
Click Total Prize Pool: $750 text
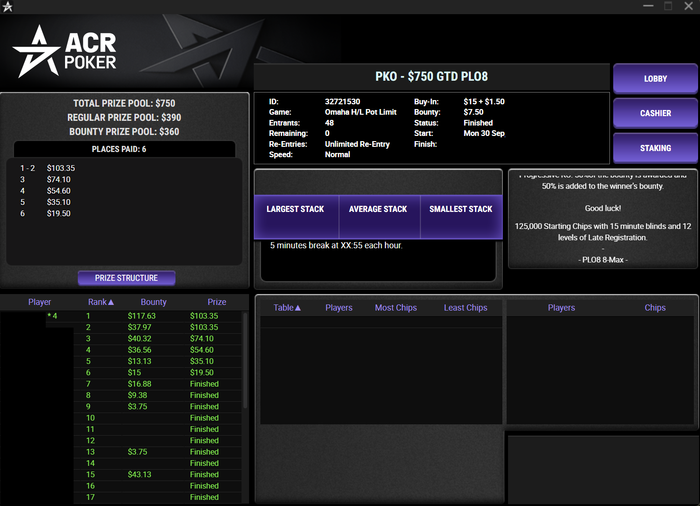(124, 103)
